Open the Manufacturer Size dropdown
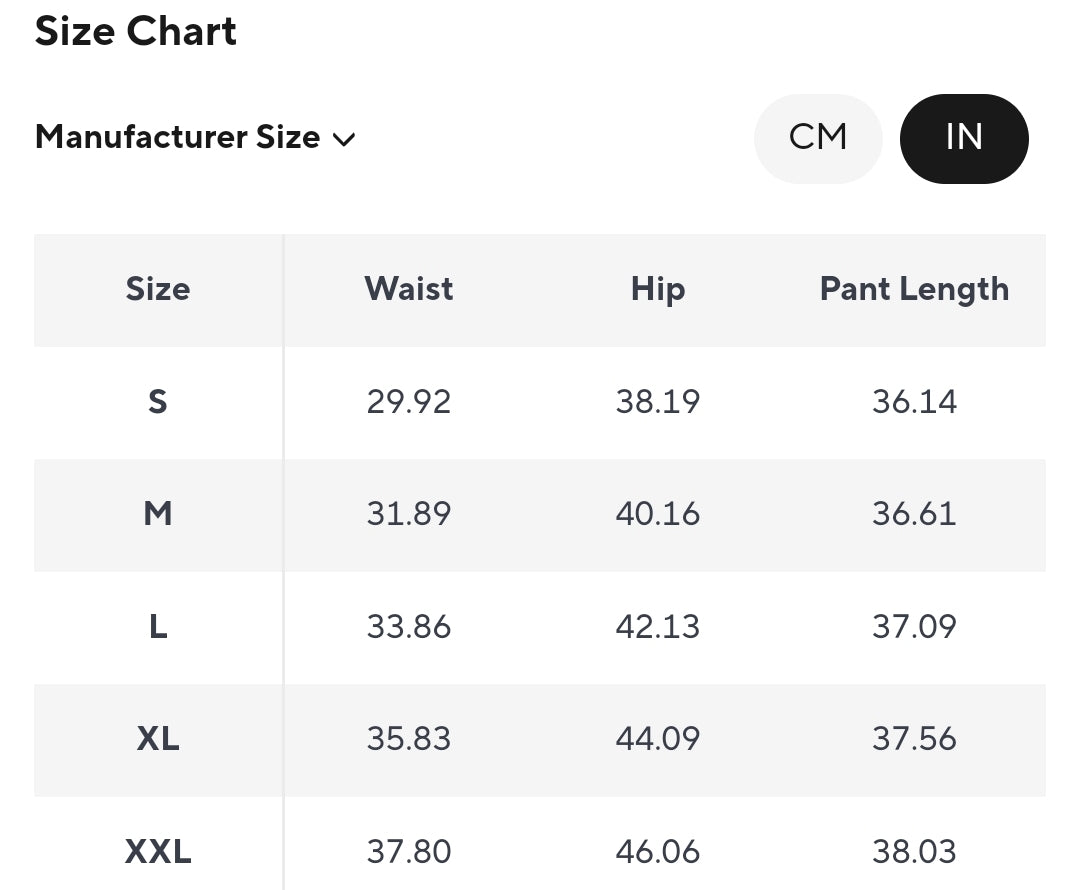Screen dimensions: 1080x890 (195, 137)
